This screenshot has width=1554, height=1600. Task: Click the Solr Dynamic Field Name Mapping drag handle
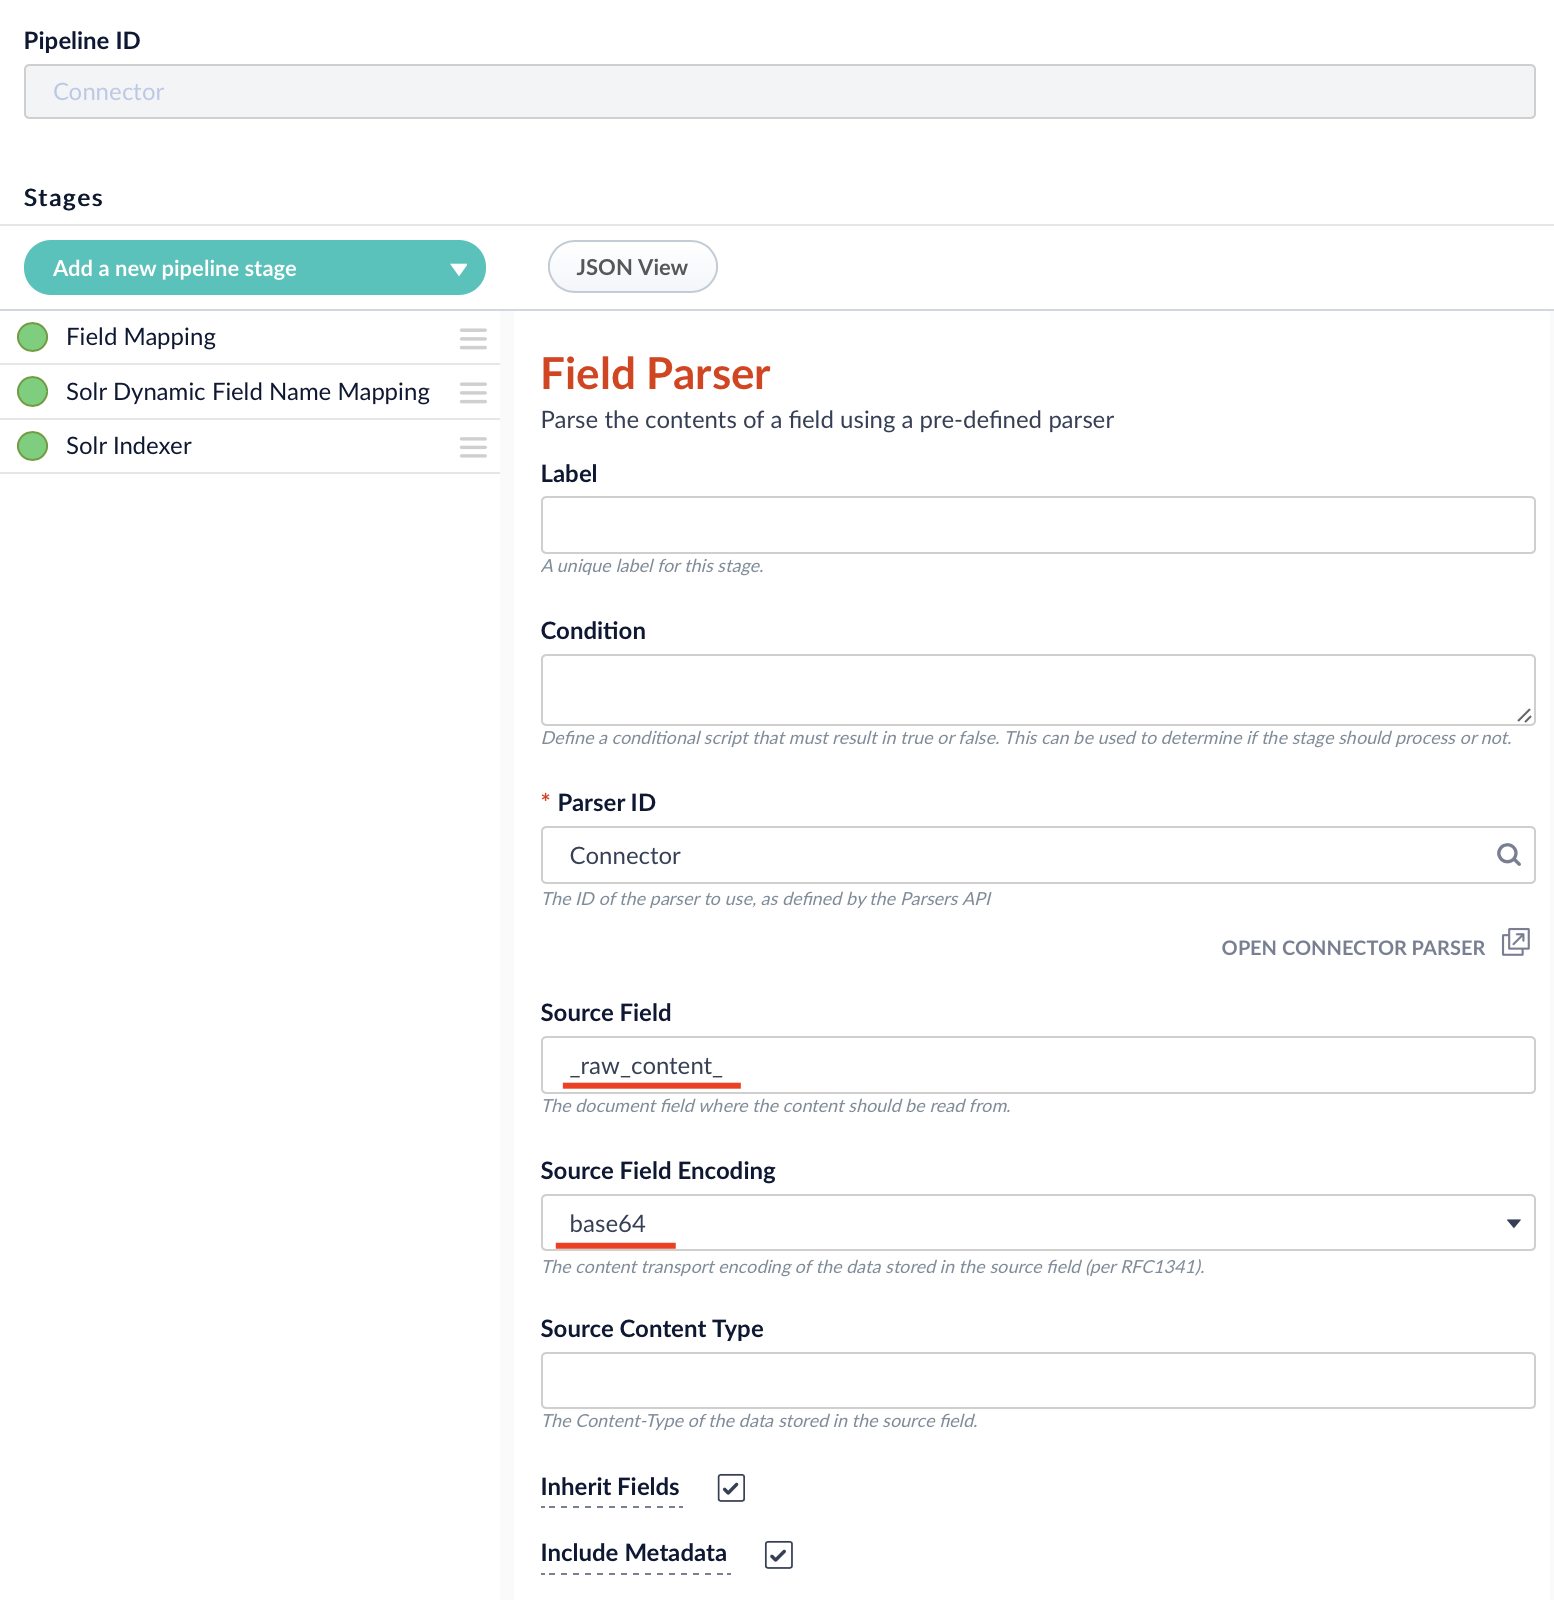pyautogui.click(x=473, y=392)
